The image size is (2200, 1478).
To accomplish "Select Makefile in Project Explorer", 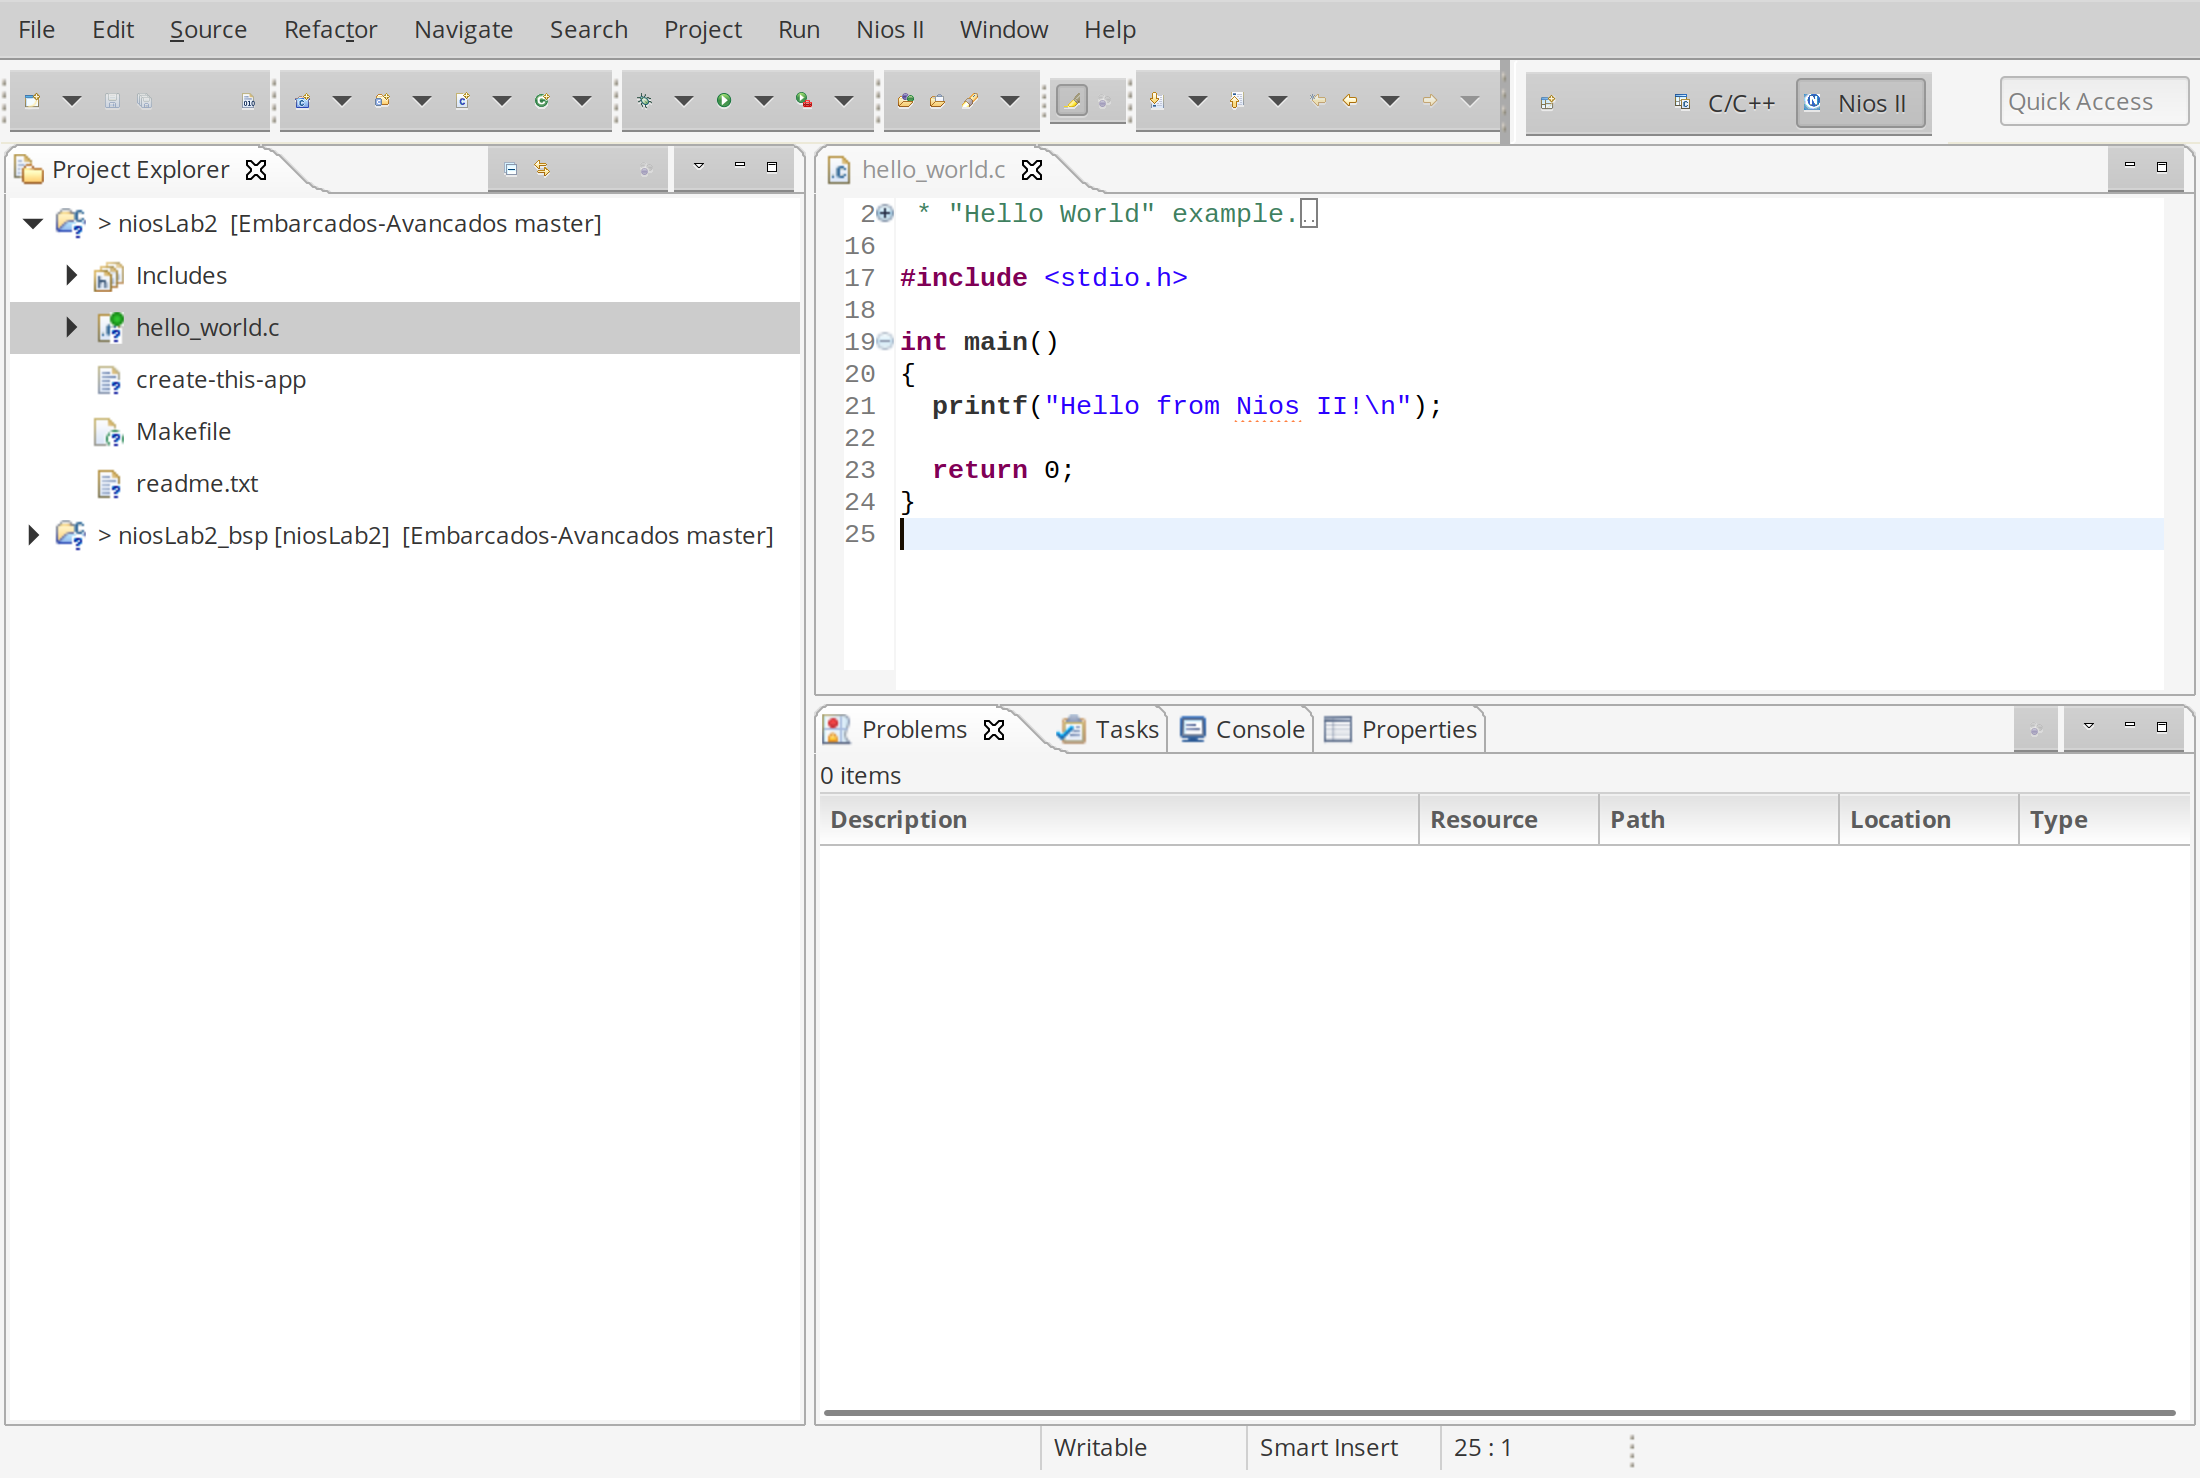I will coord(183,431).
